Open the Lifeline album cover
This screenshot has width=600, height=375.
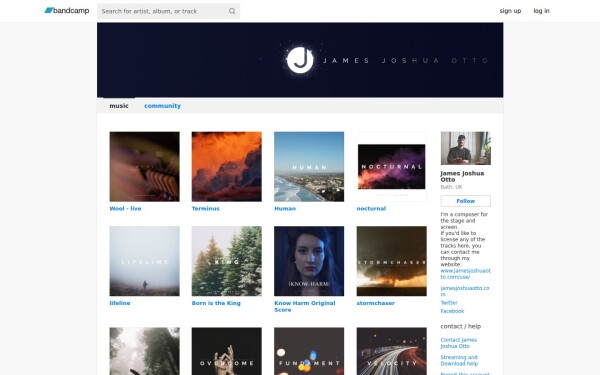144,261
